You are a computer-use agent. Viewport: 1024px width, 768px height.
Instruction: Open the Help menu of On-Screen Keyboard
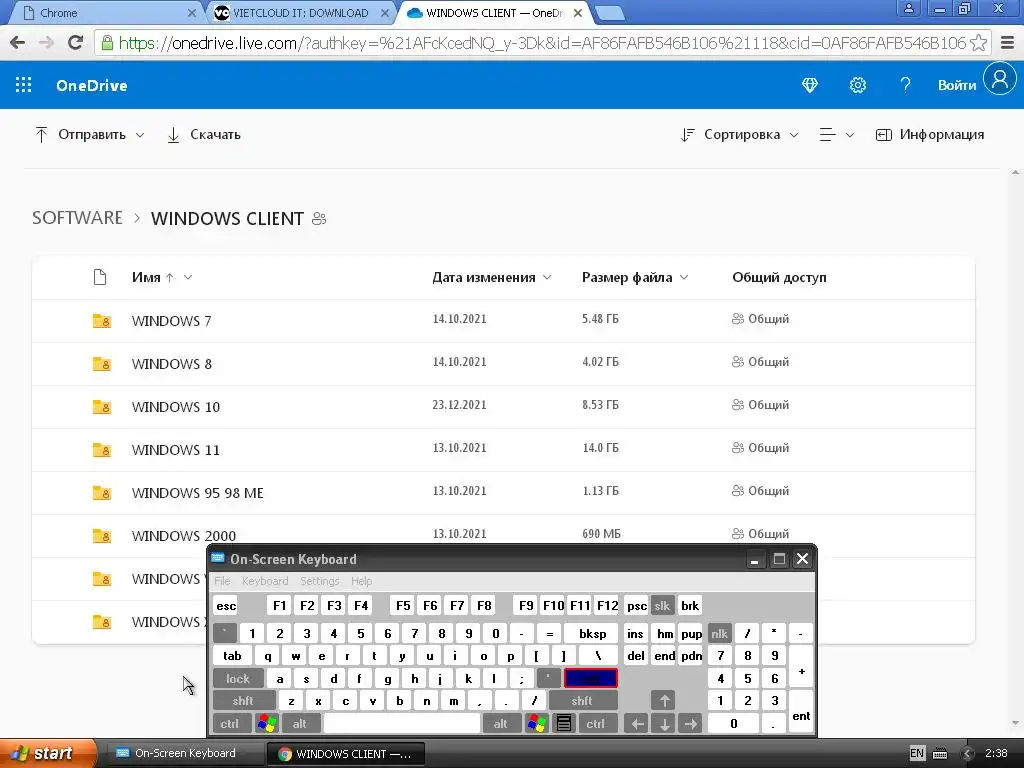point(361,581)
